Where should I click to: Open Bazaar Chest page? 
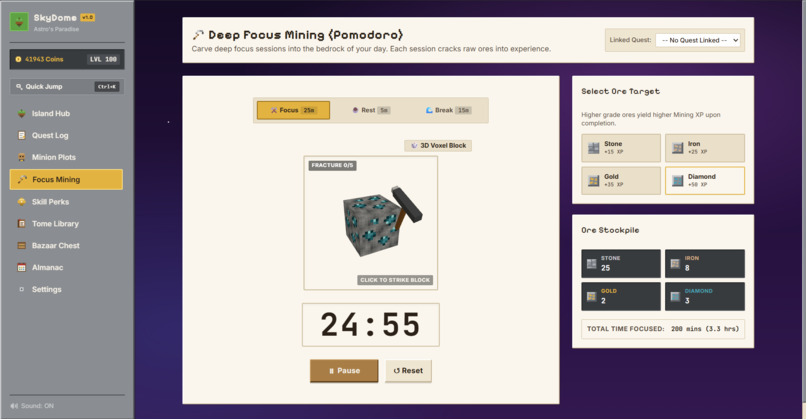click(x=66, y=246)
